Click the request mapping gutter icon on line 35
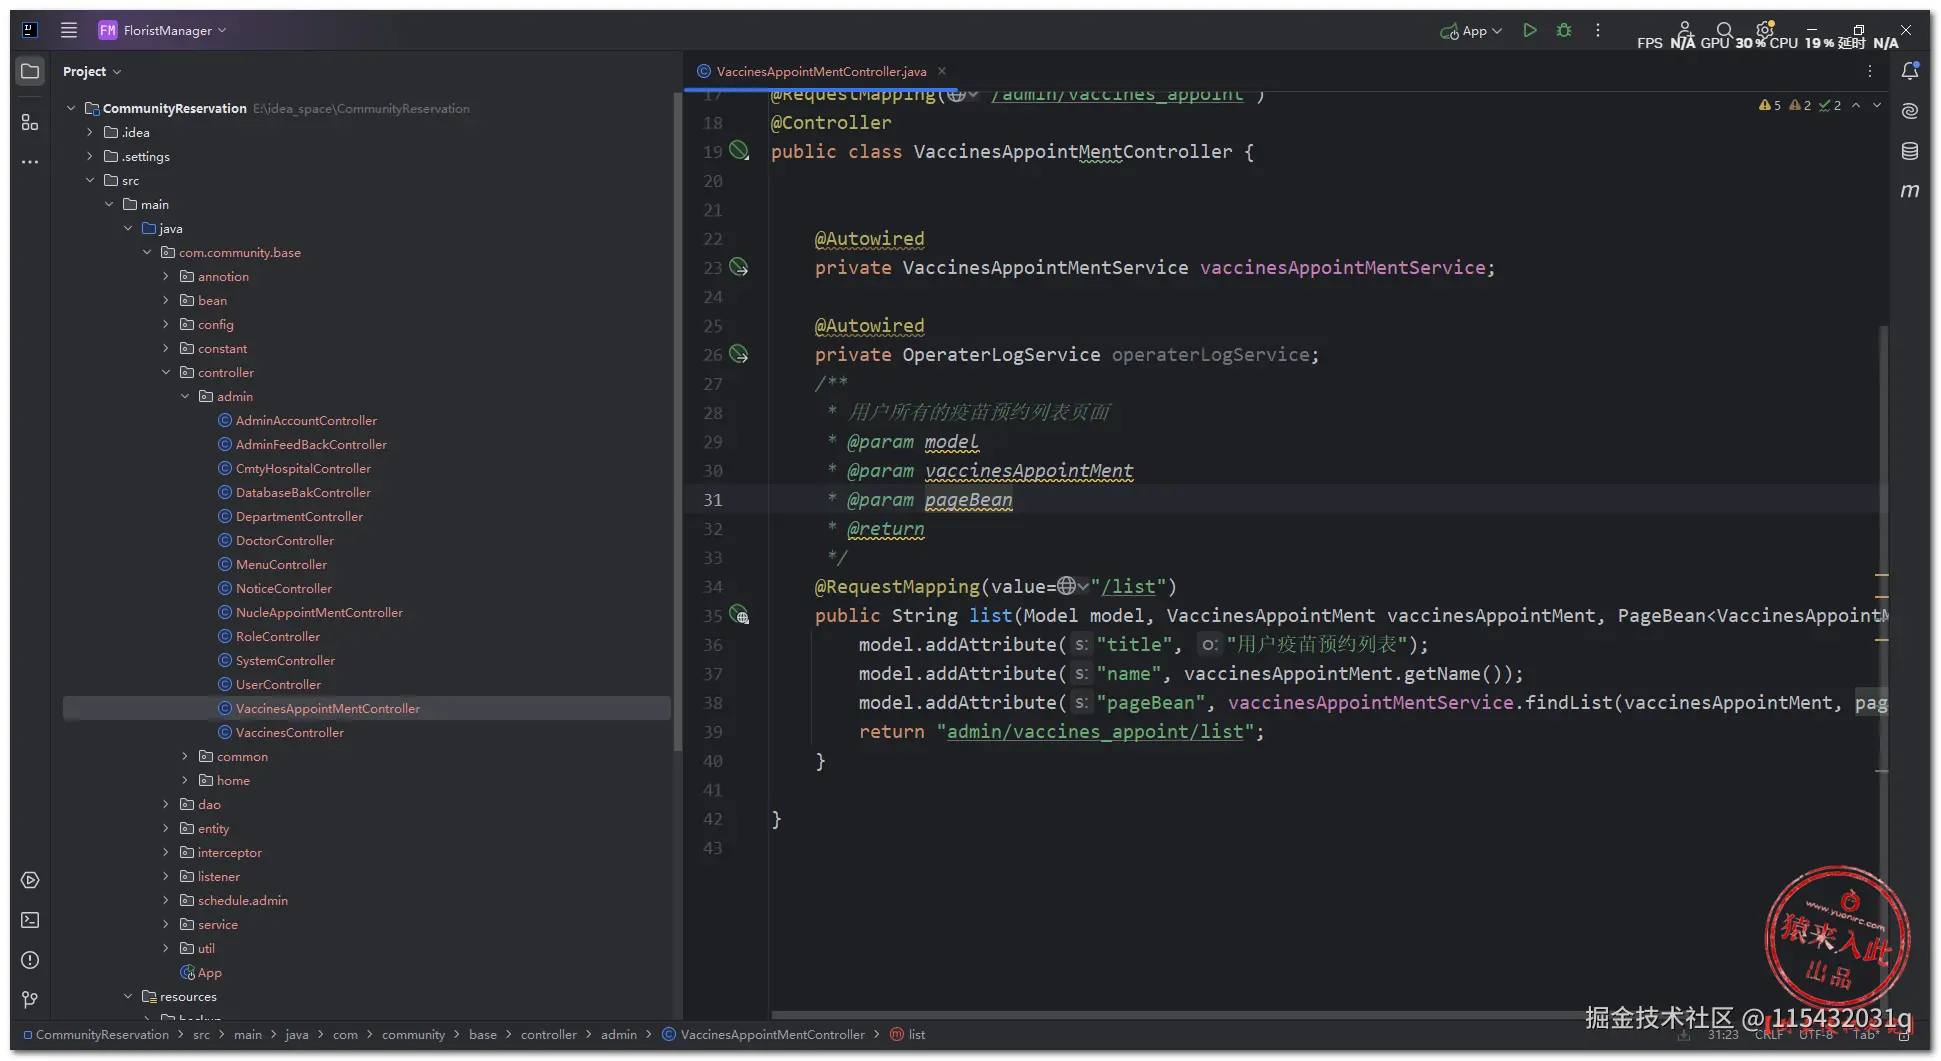This screenshot has width=1941, height=1061. pos(739,615)
